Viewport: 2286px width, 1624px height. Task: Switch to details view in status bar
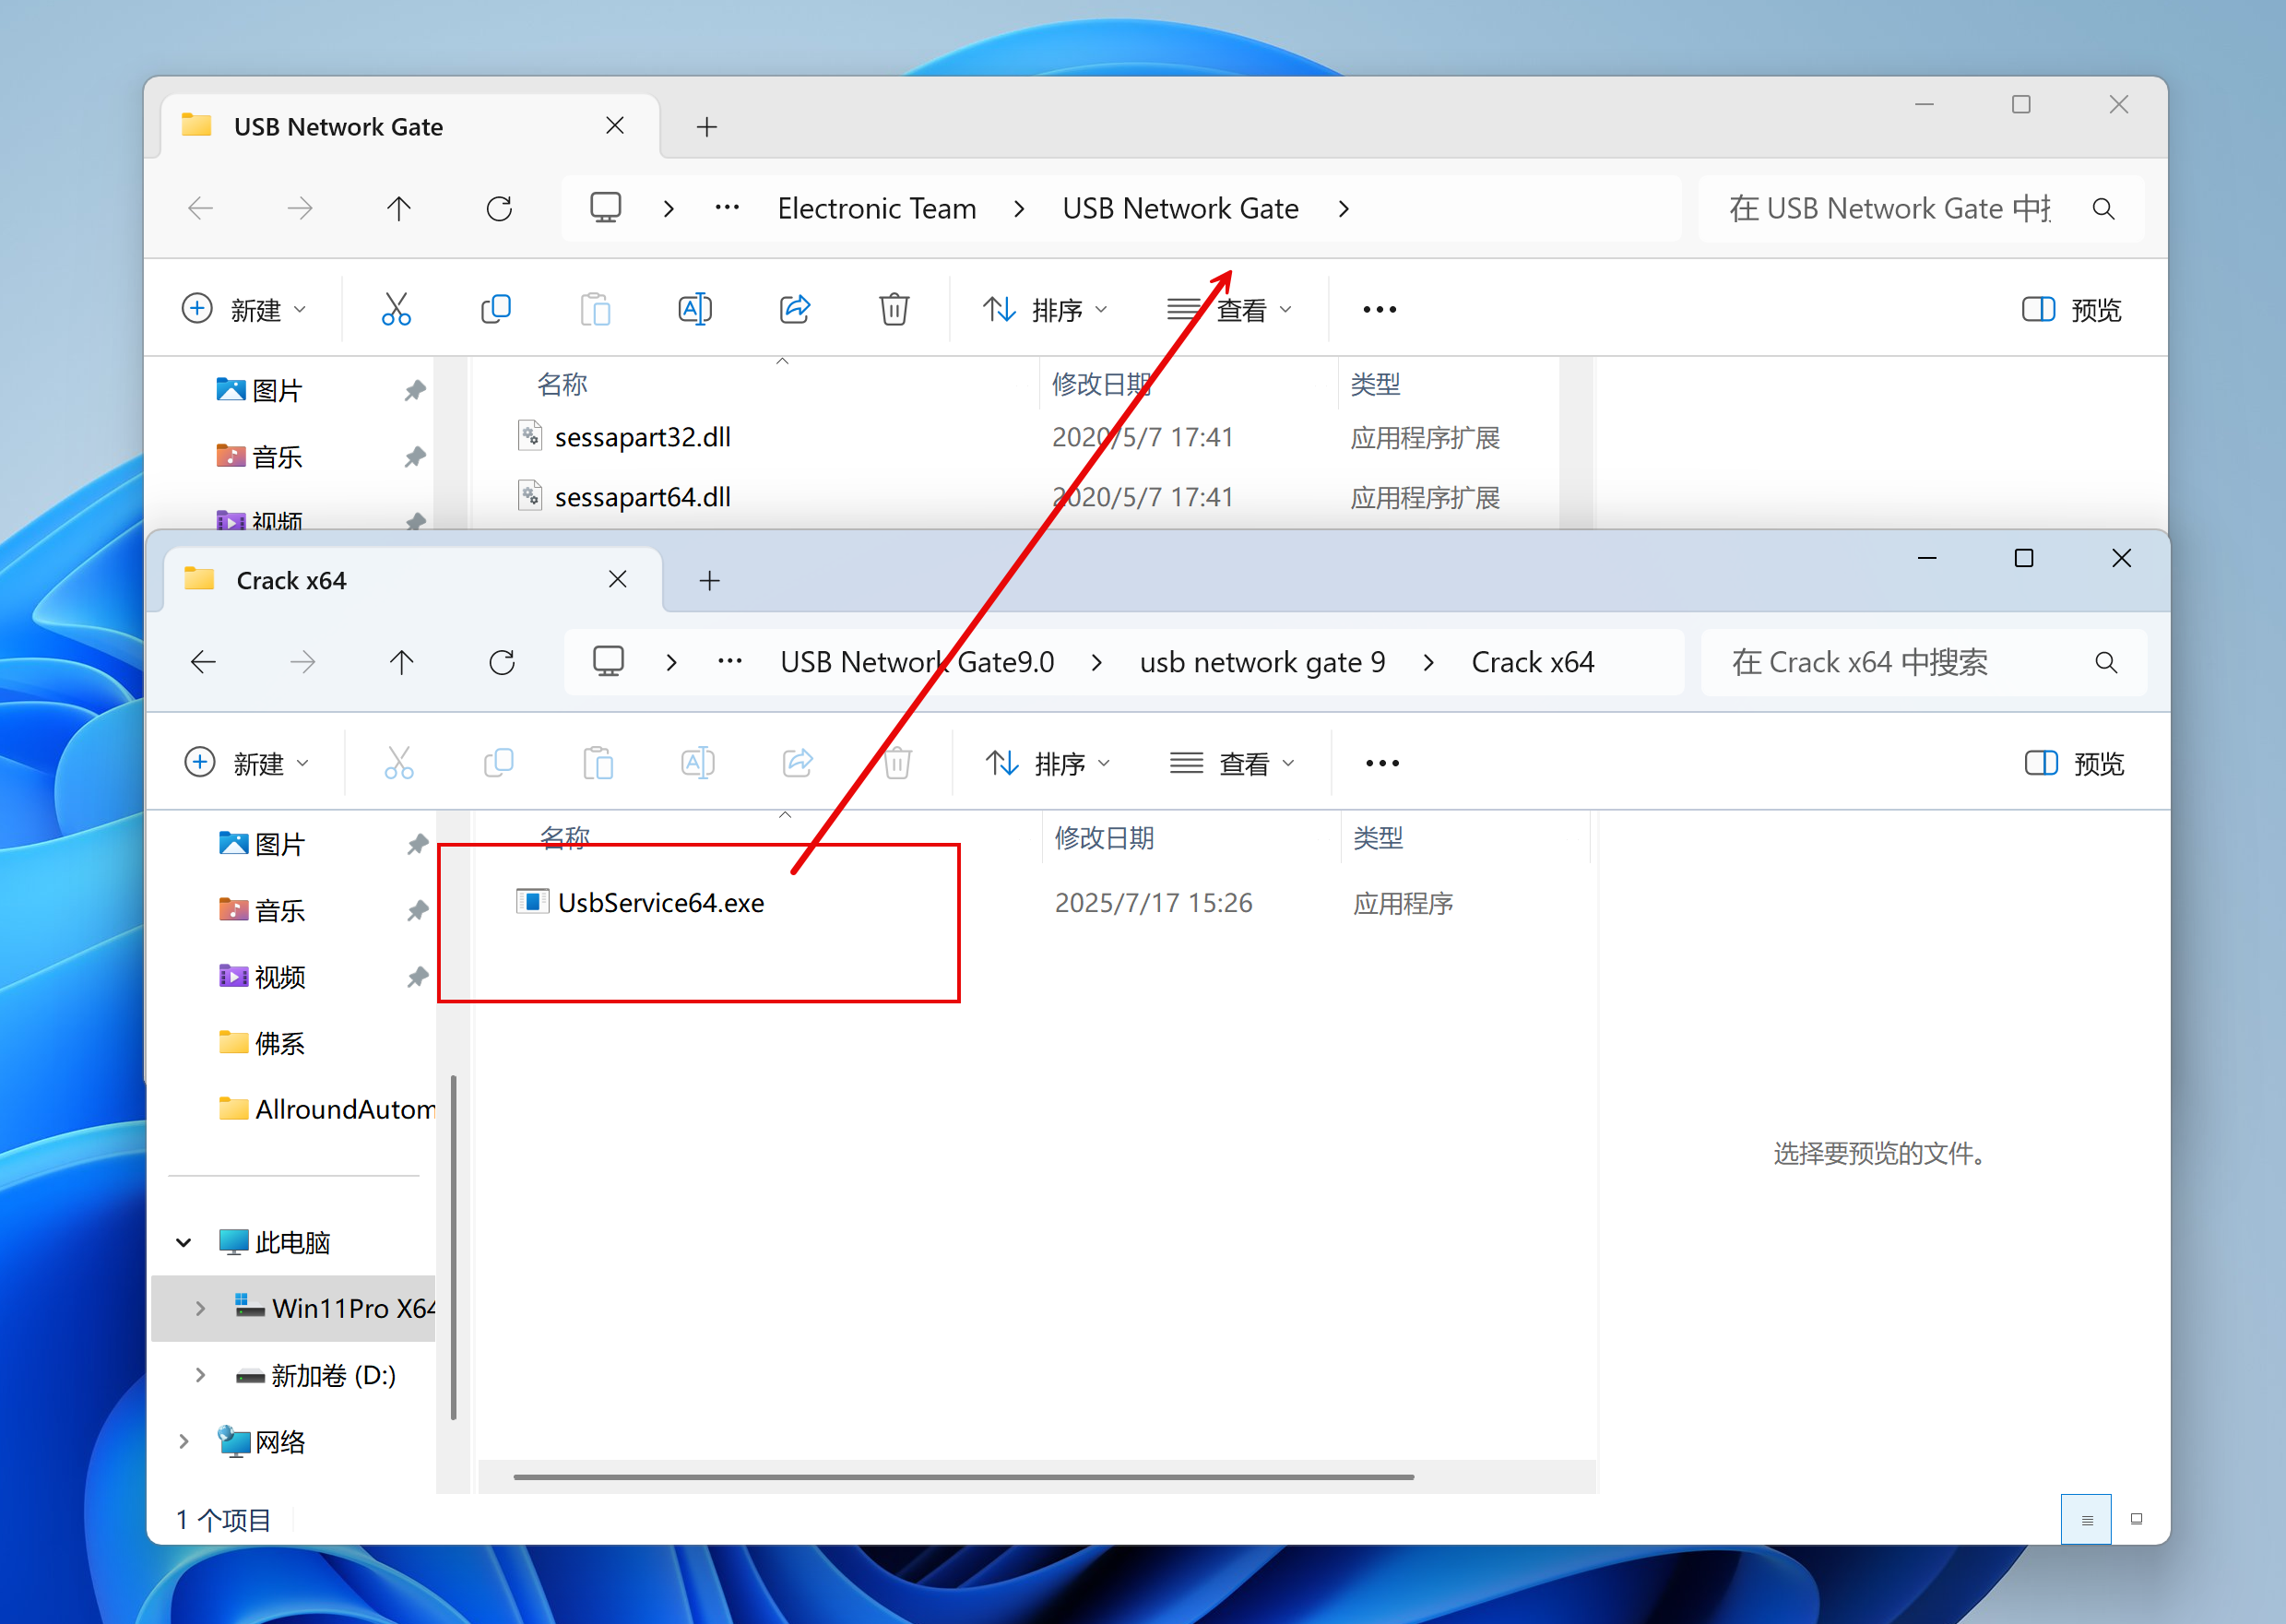(x=2086, y=1519)
